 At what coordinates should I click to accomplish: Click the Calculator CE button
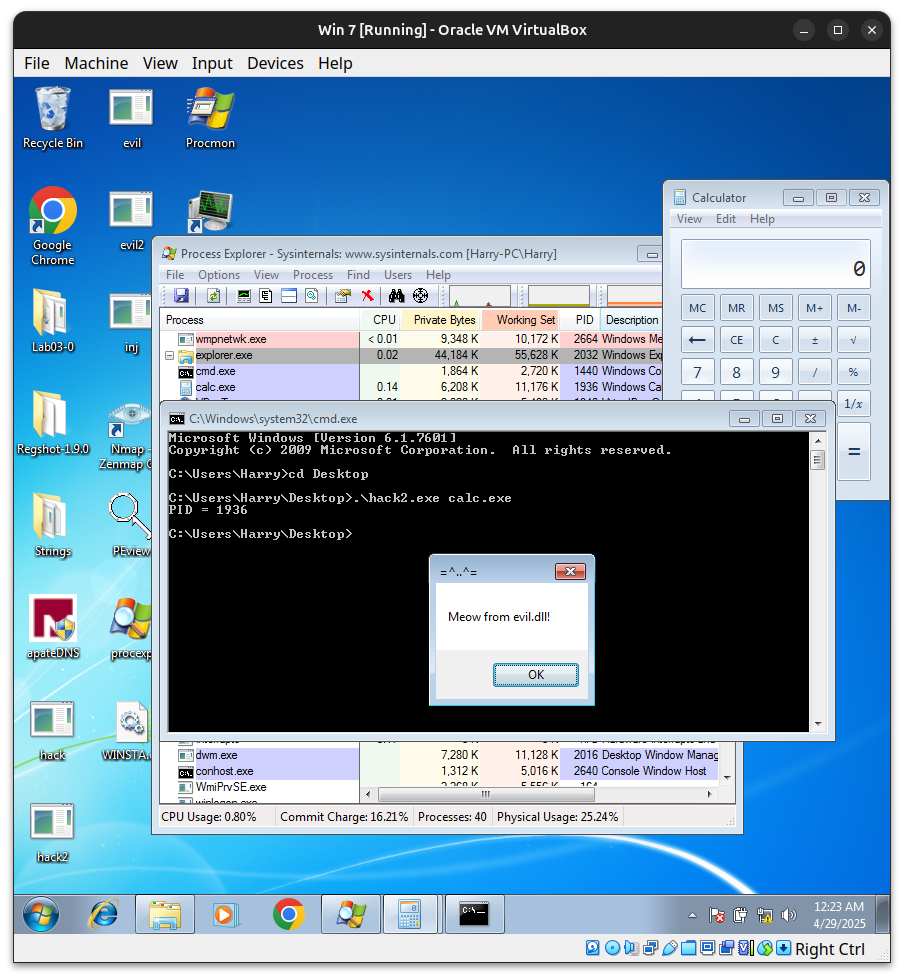[x=737, y=340]
